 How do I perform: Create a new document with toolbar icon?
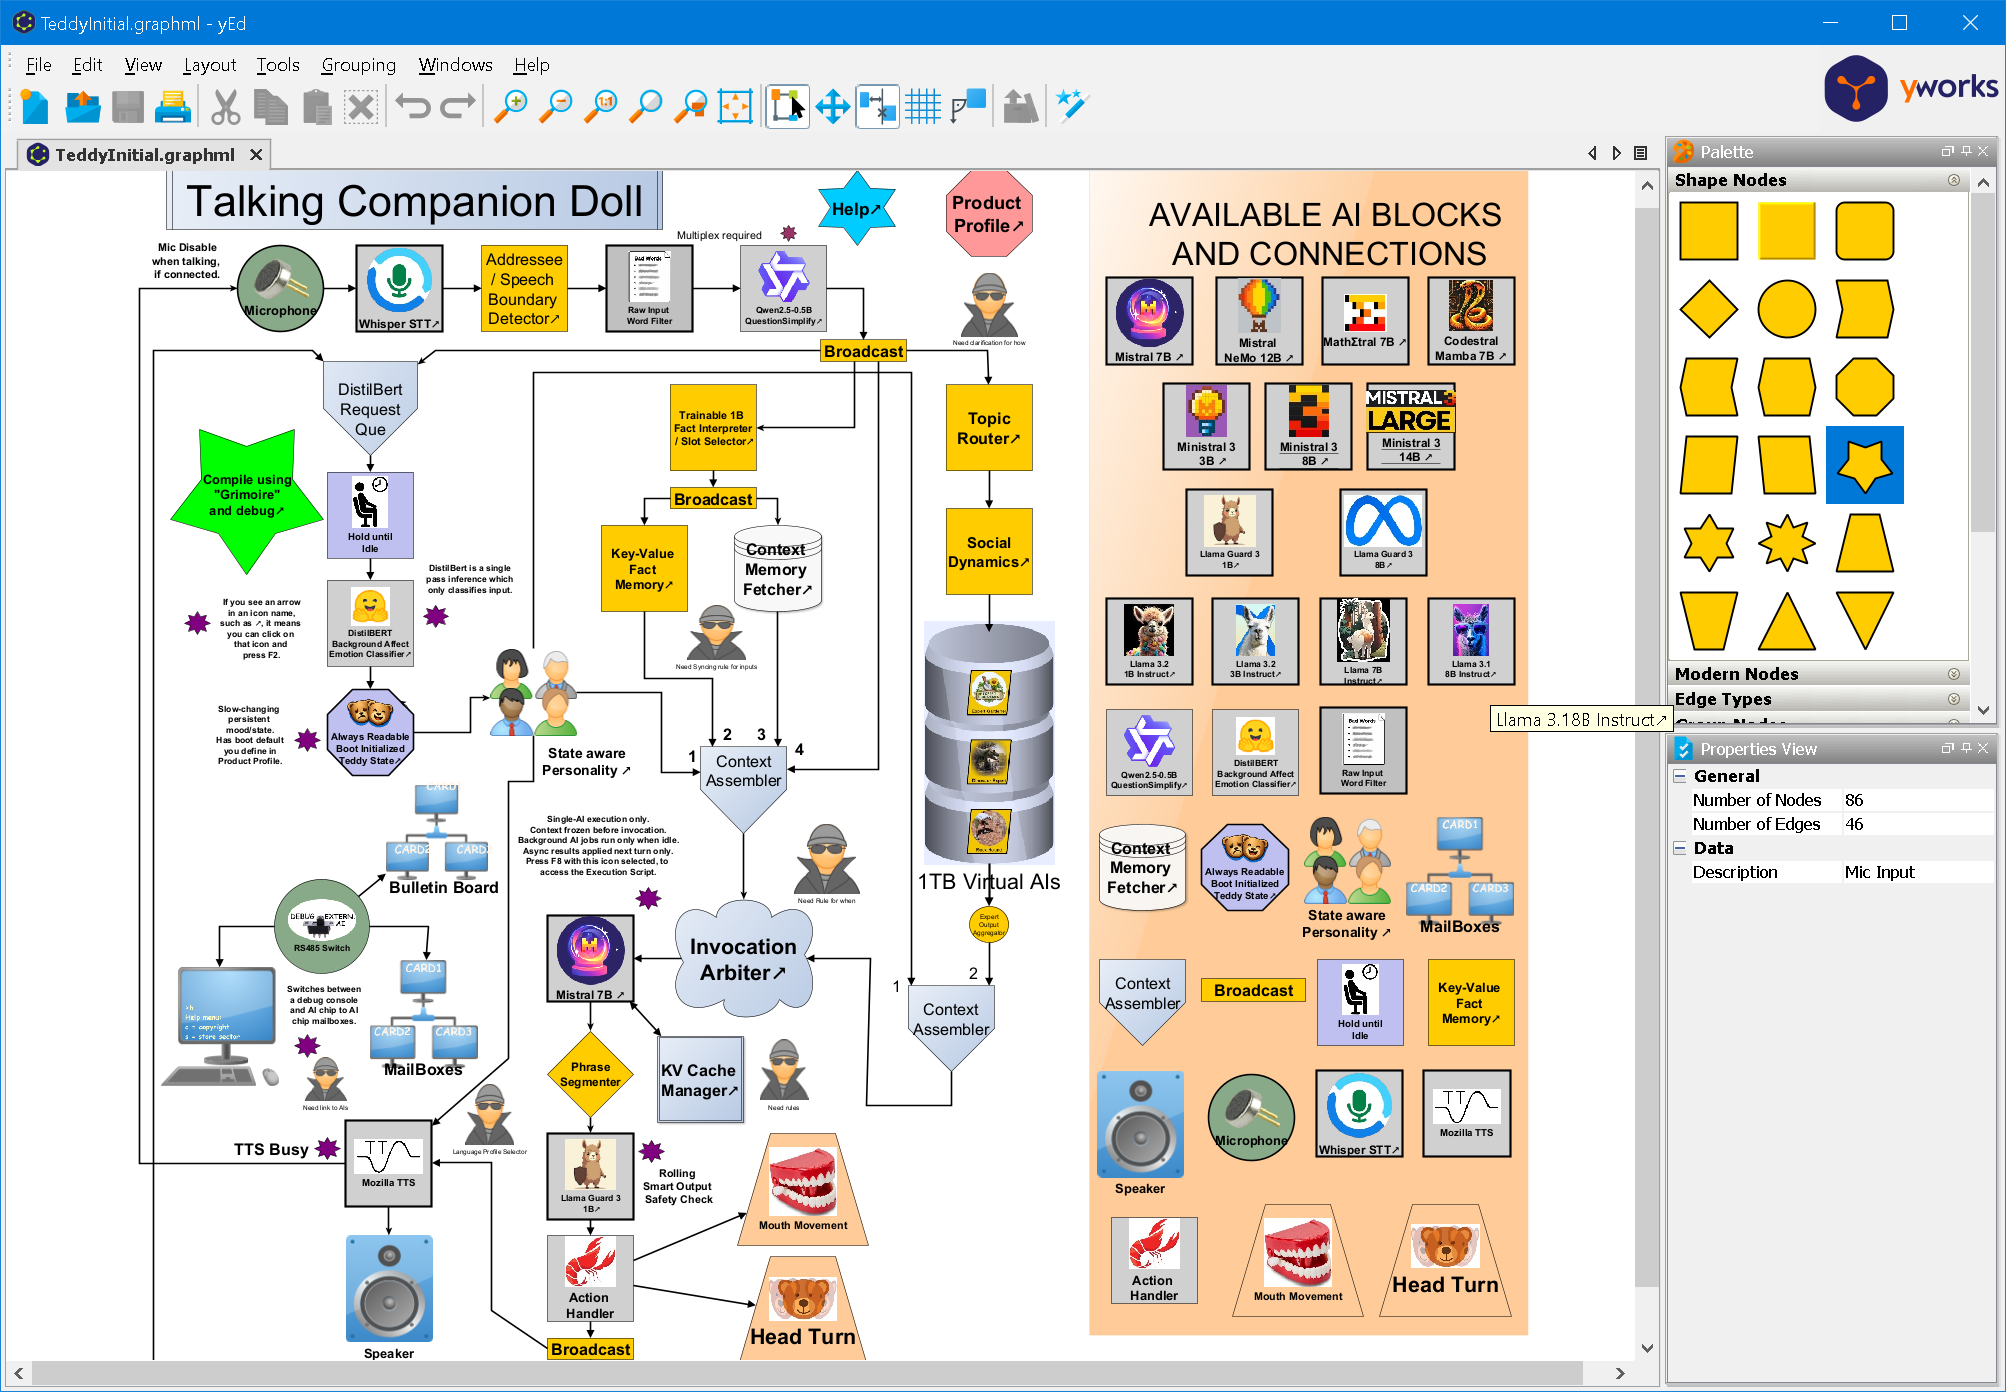(34, 106)
